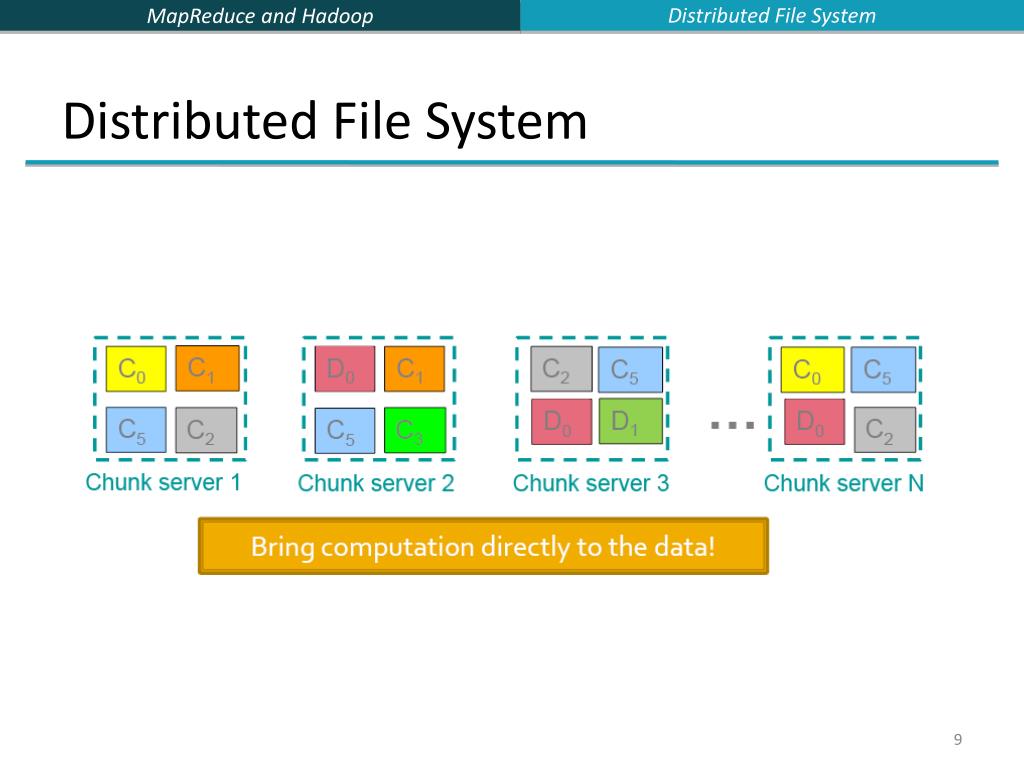The width and height of the screenshot is (1024, 768).
Task: Click bright green C3 block in Chunk server 2
Action: 415,430
